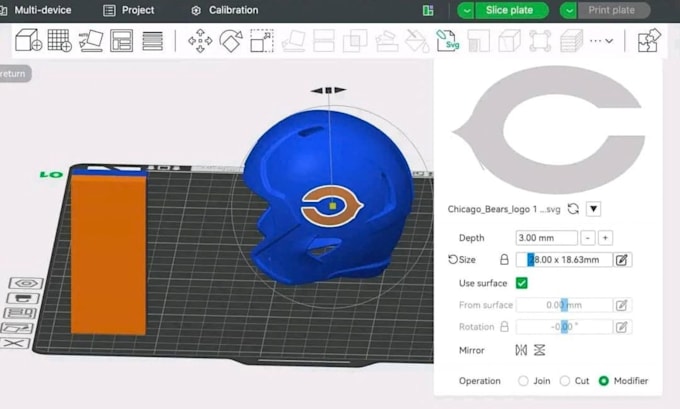Decrease Depth with the minus button
Image resolution: width=680 pixels, height=409 pixels.
coord(588,238)
